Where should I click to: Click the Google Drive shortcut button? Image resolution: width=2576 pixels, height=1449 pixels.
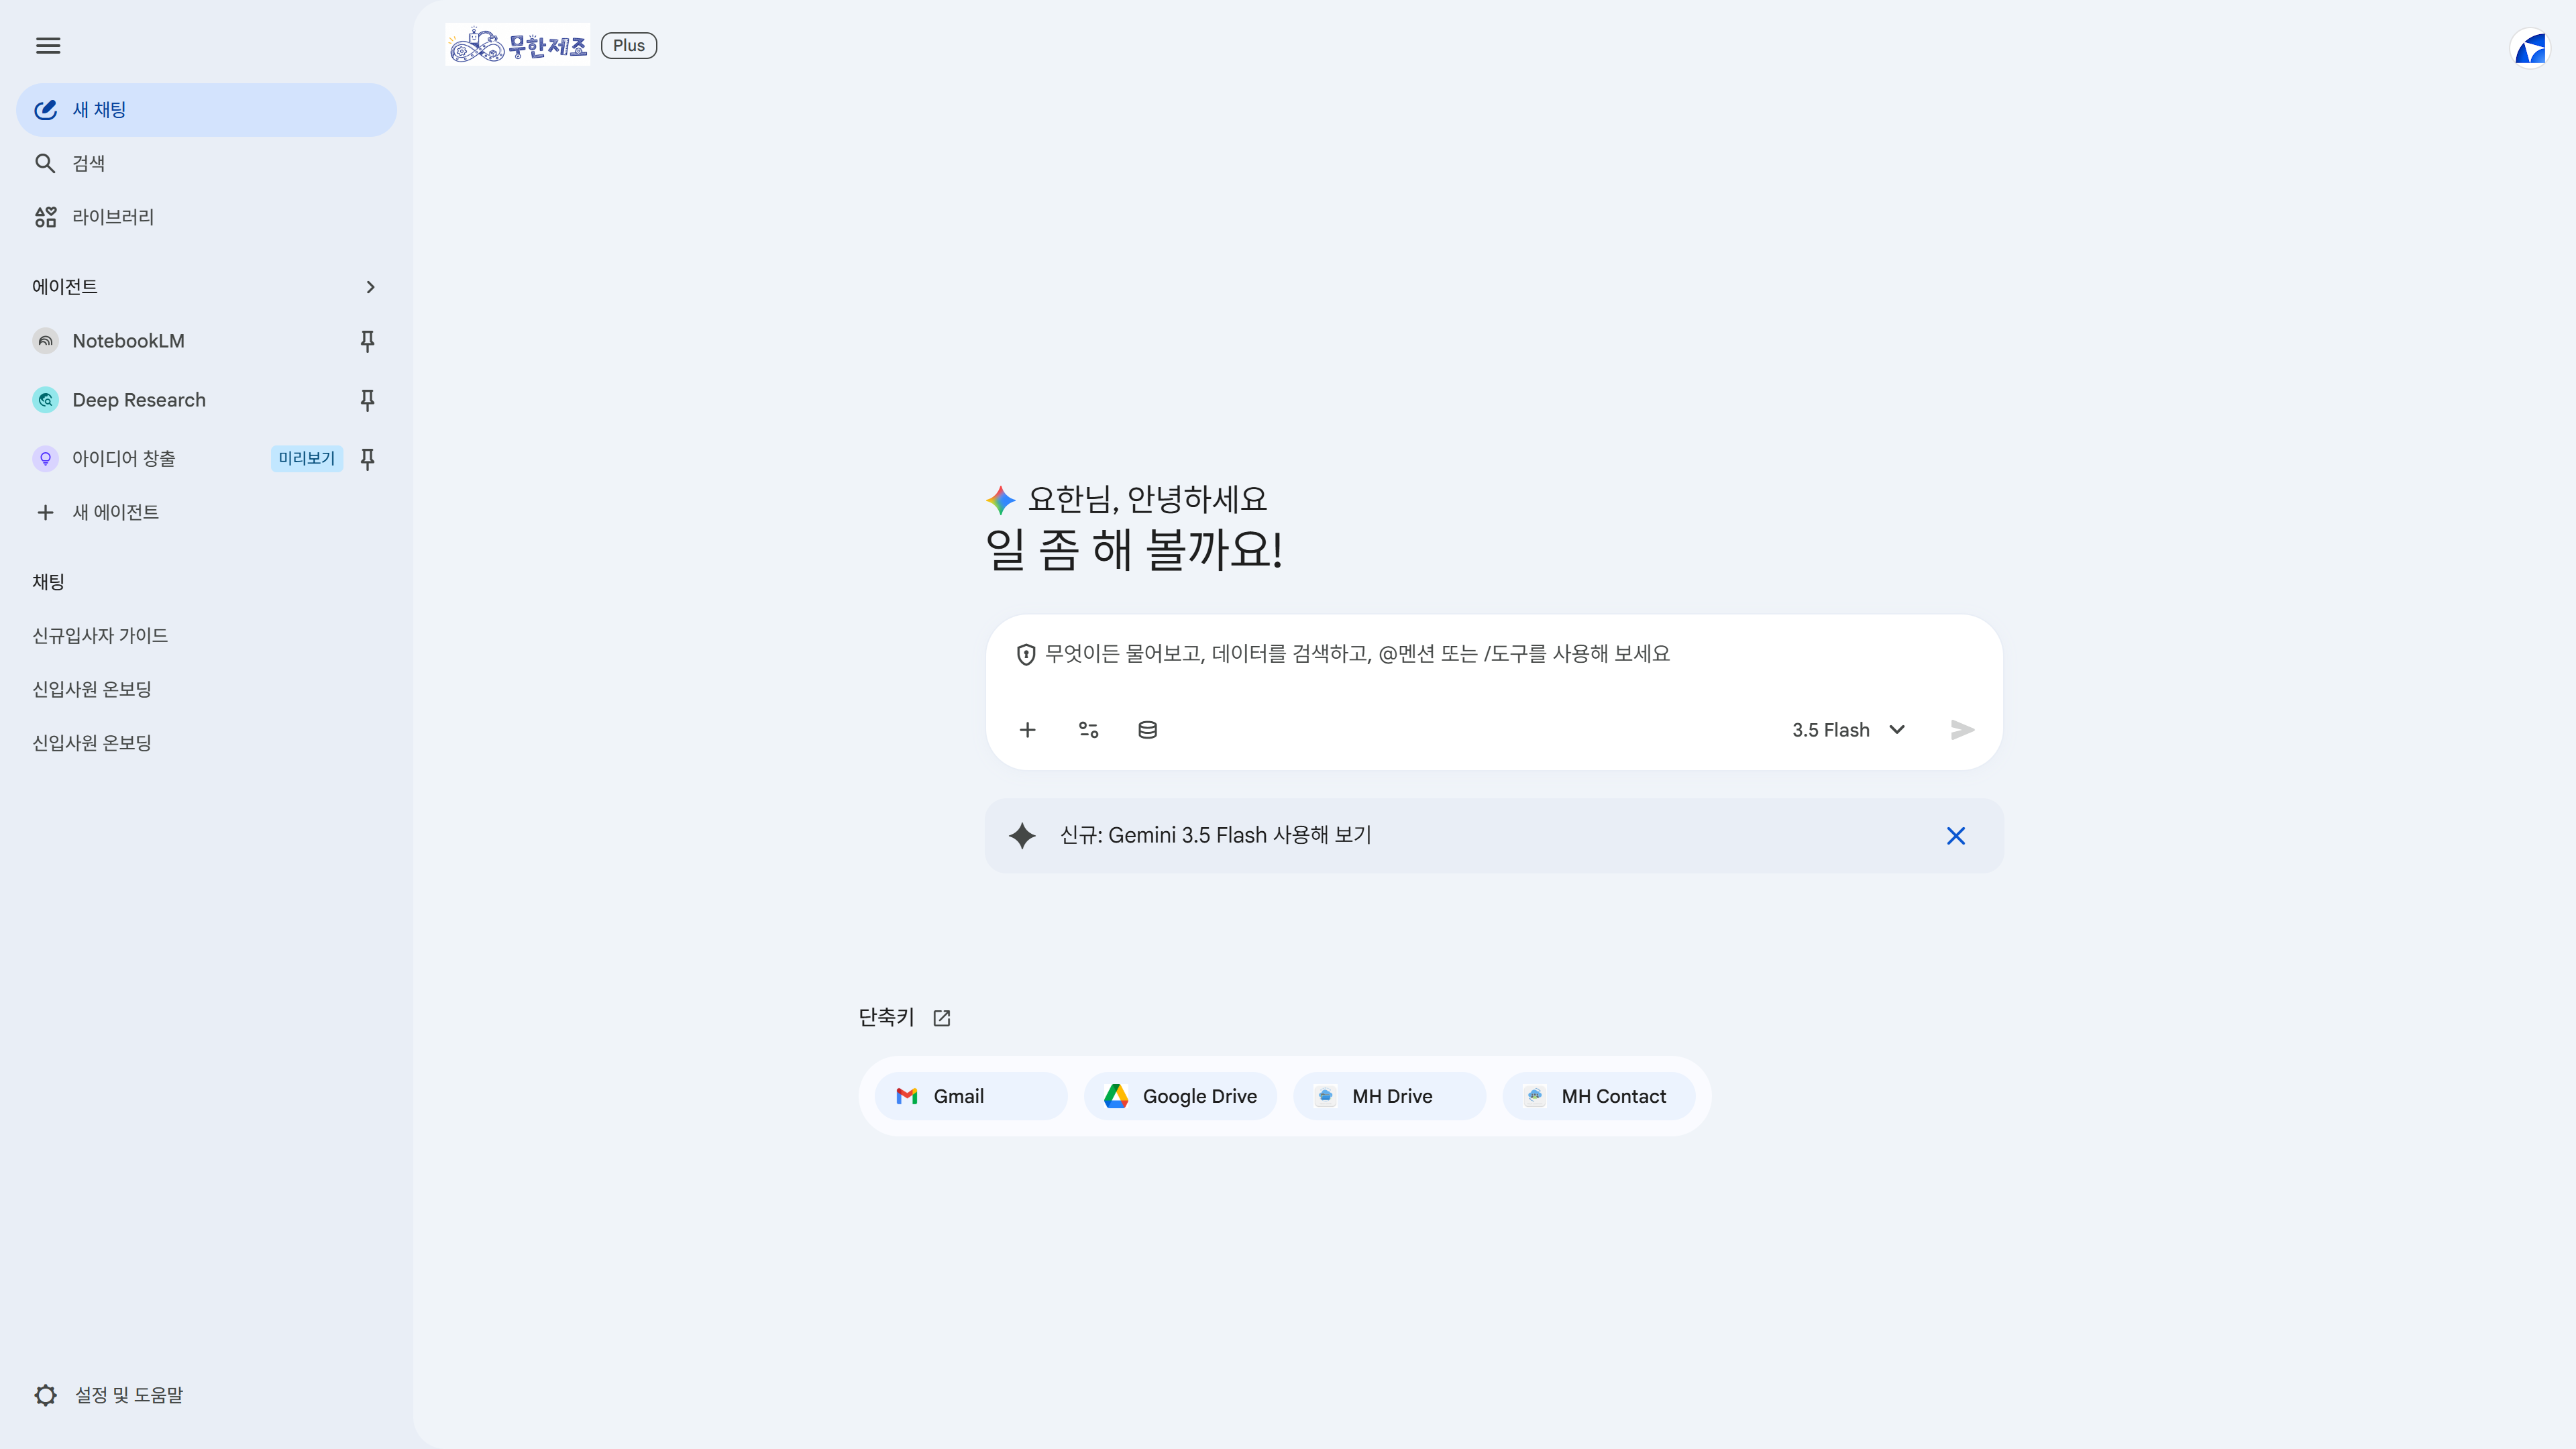click(x=1180, y=1096)
